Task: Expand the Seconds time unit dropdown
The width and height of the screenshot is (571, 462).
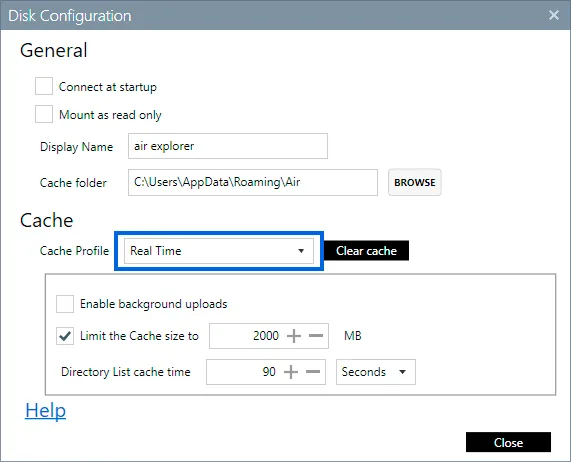Action: [x=375, y=372]
